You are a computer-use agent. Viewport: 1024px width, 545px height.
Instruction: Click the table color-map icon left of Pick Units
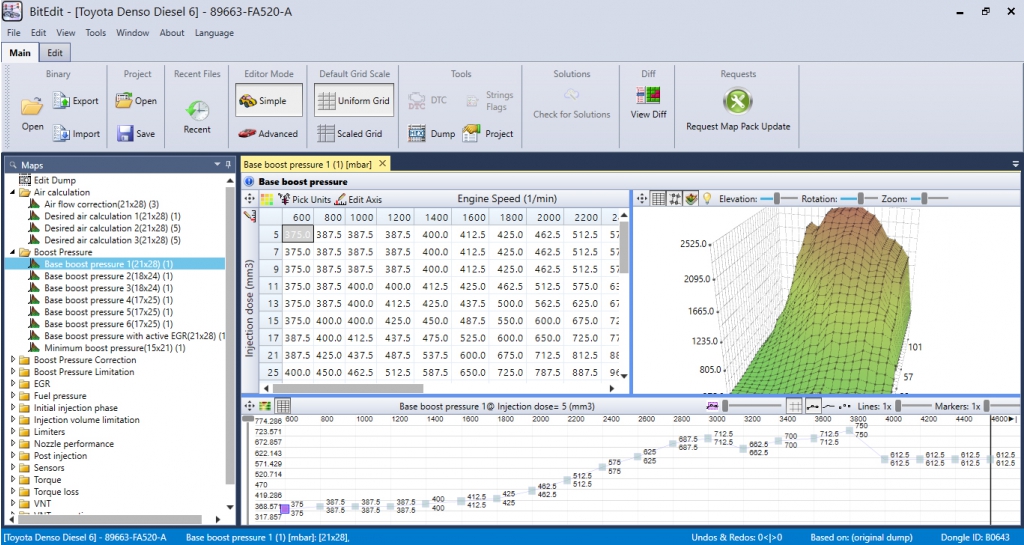click(x=266, y=199)
